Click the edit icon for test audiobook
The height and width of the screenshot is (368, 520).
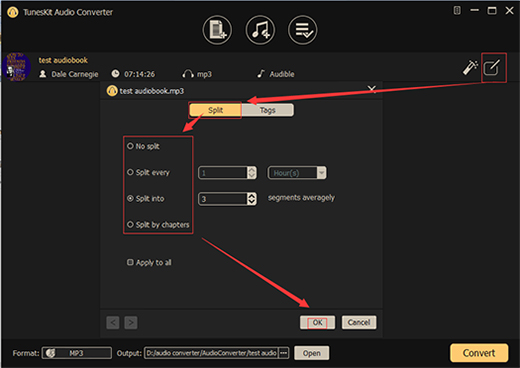pyautogui.click(x=492, y=68)
